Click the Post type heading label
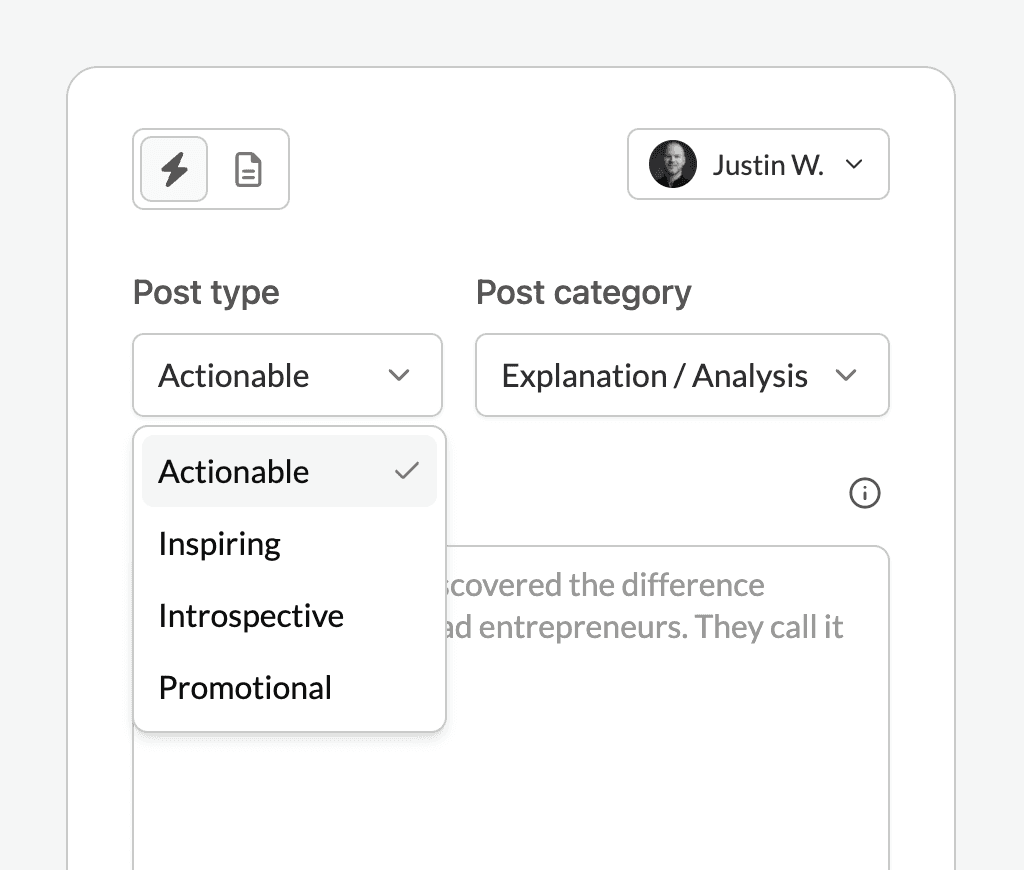 click(x=206, y=293)
